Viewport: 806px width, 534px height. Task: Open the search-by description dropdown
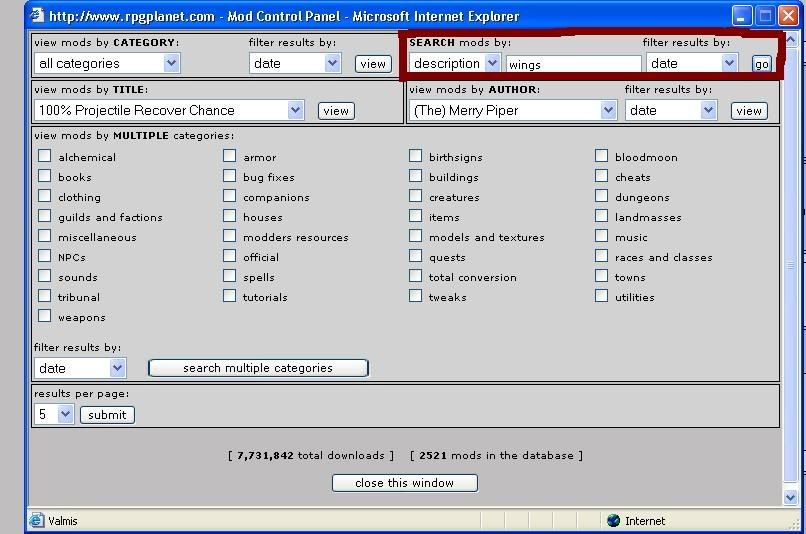pyautogui.click(x=455, y=63)
